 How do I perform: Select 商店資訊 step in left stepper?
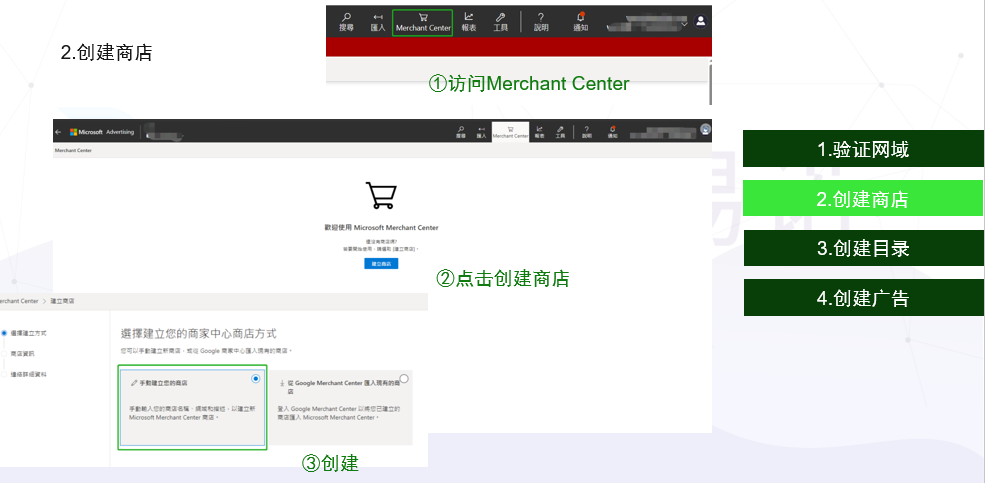(x=18, y=354)
